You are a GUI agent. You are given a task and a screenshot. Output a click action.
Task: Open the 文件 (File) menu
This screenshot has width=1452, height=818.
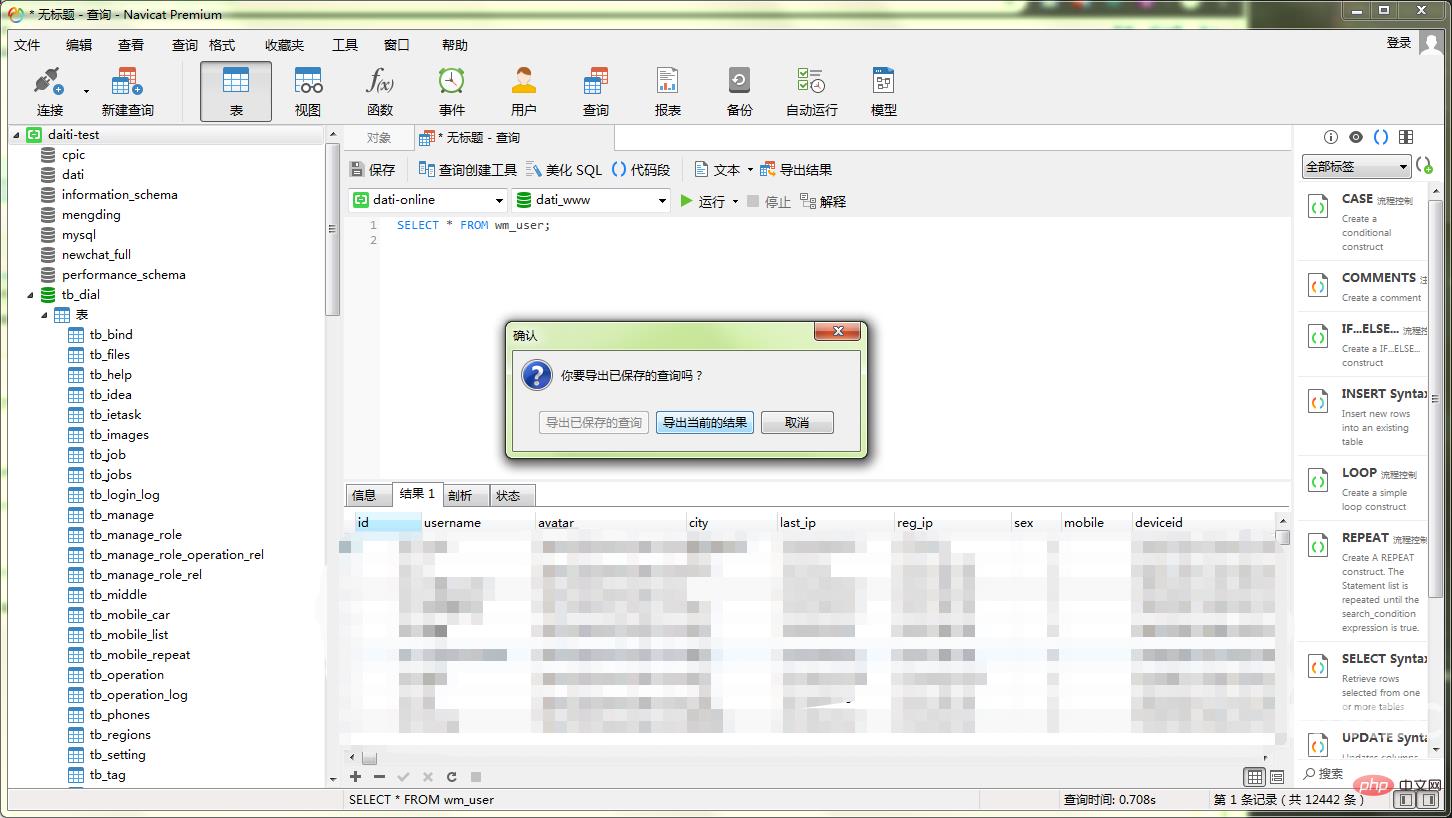tap(27, 45)
